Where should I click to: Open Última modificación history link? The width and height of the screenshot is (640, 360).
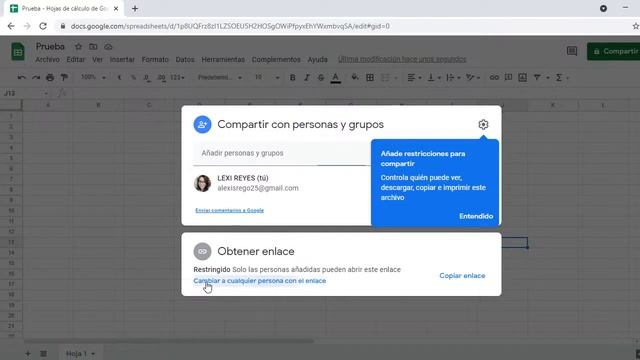click(402, 60)
